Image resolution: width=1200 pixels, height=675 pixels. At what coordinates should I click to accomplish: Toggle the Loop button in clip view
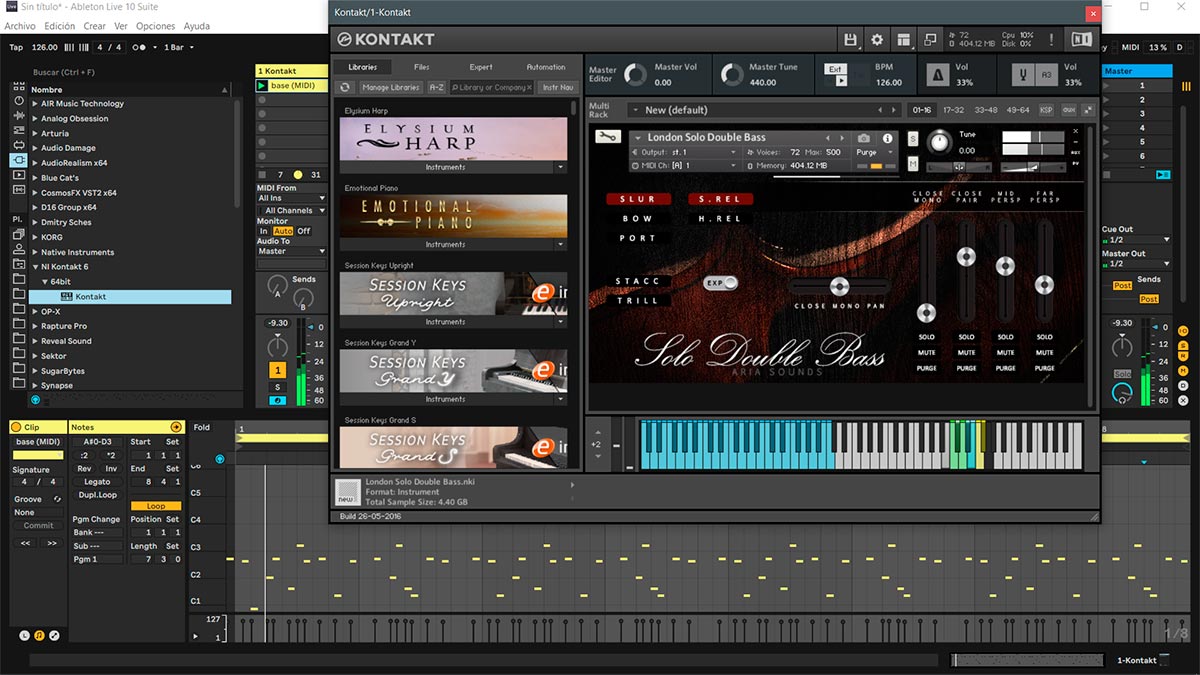[156, 506]
